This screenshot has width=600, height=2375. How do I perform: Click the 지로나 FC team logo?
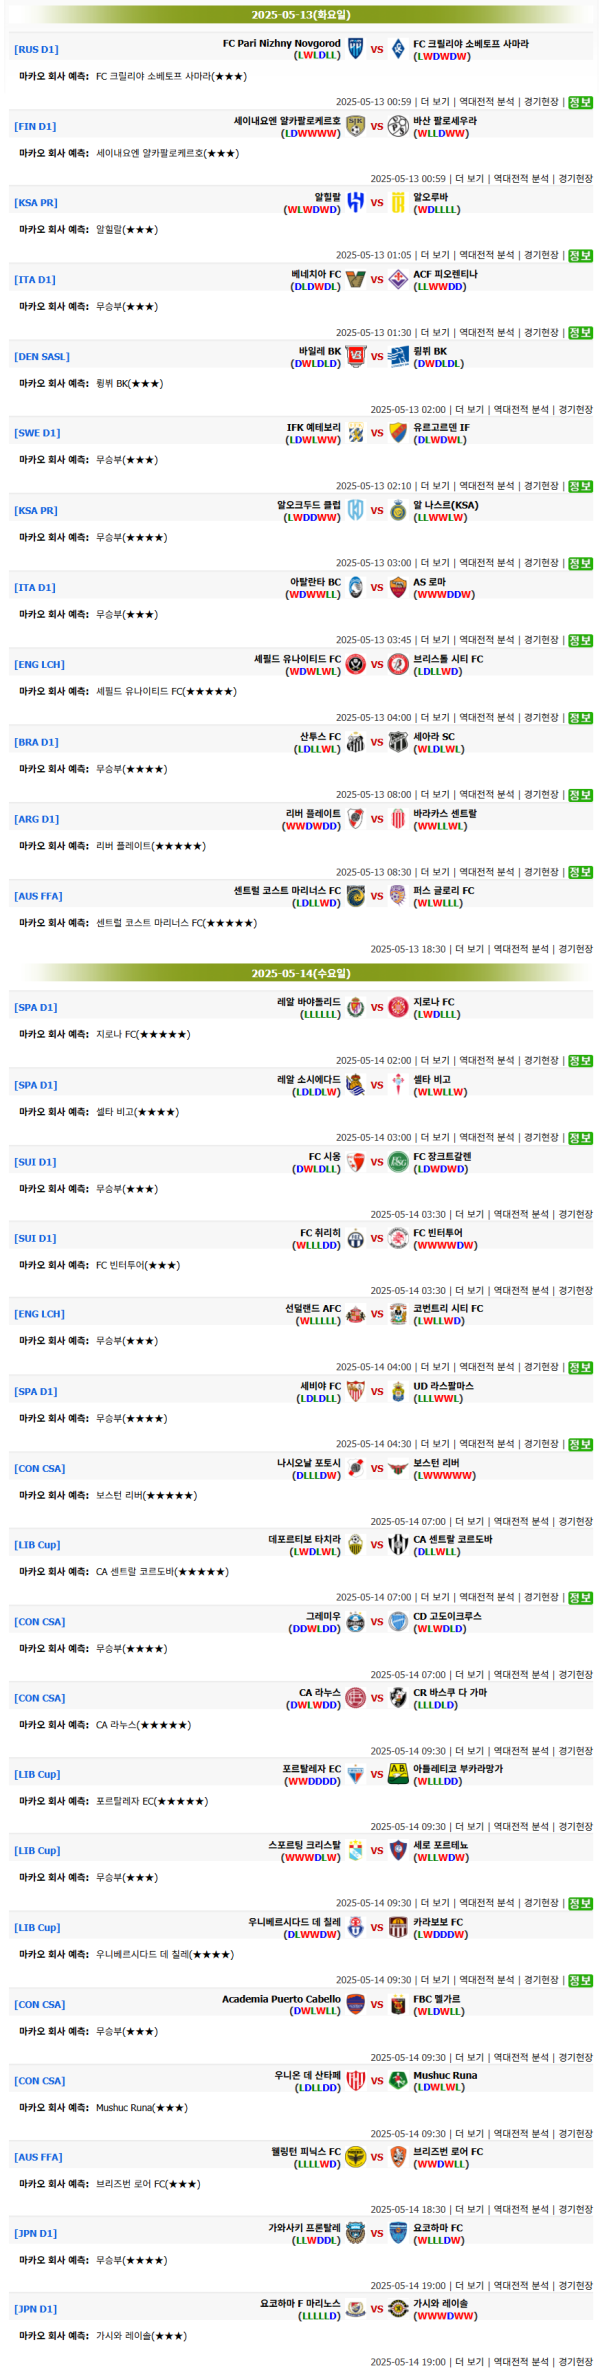[397, 1008]
